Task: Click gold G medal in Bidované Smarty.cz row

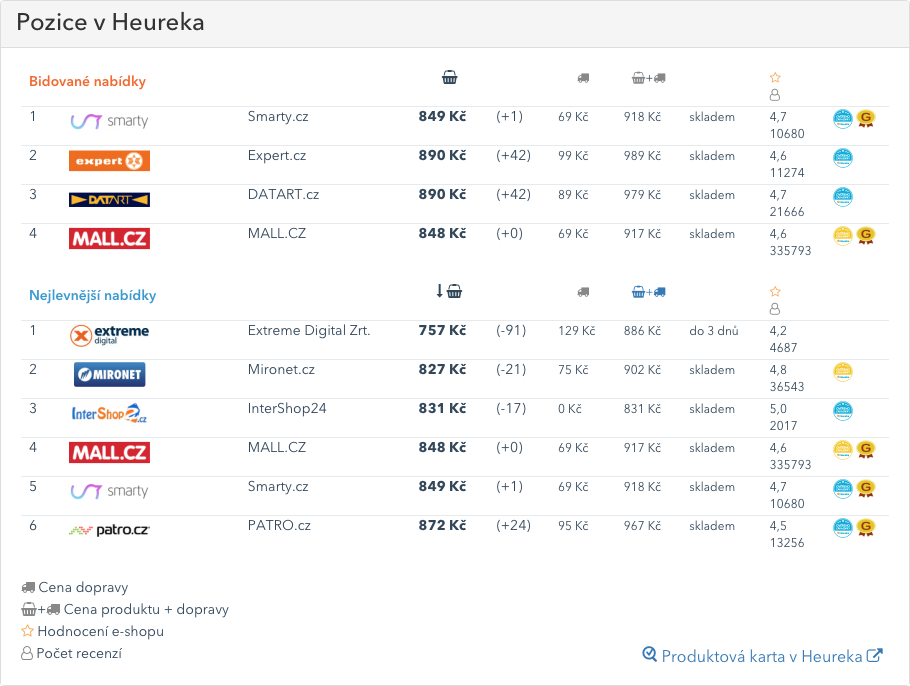Action: click(x=866, y=119)
